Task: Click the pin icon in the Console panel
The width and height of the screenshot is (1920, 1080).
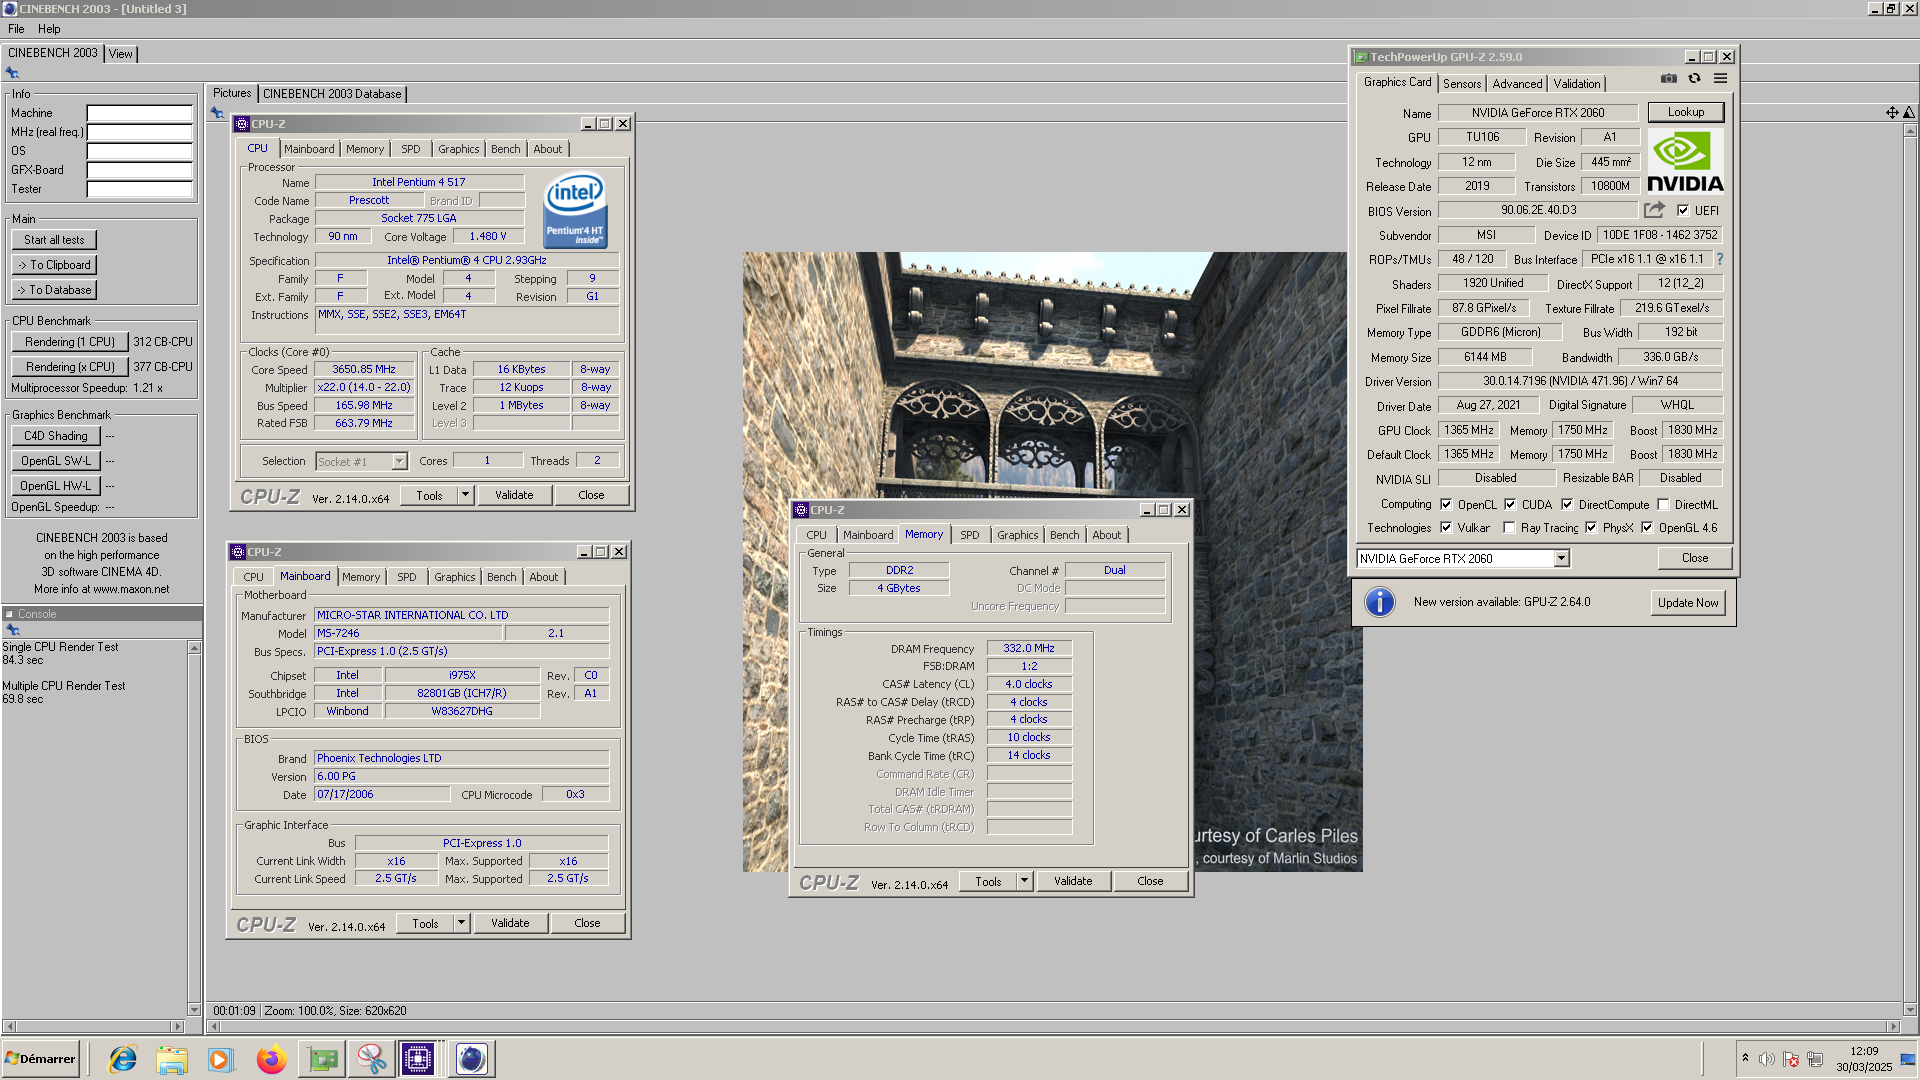Action: [13, 630]
